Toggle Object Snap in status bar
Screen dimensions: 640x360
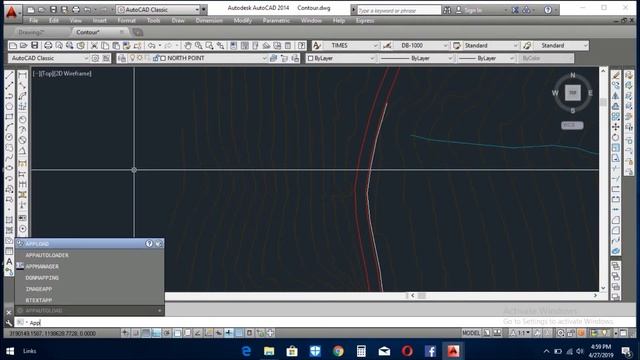pos(177,333)
